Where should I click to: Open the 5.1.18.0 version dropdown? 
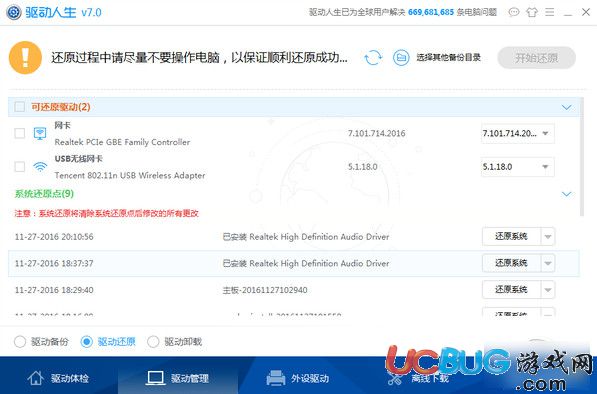click(517, 167)
